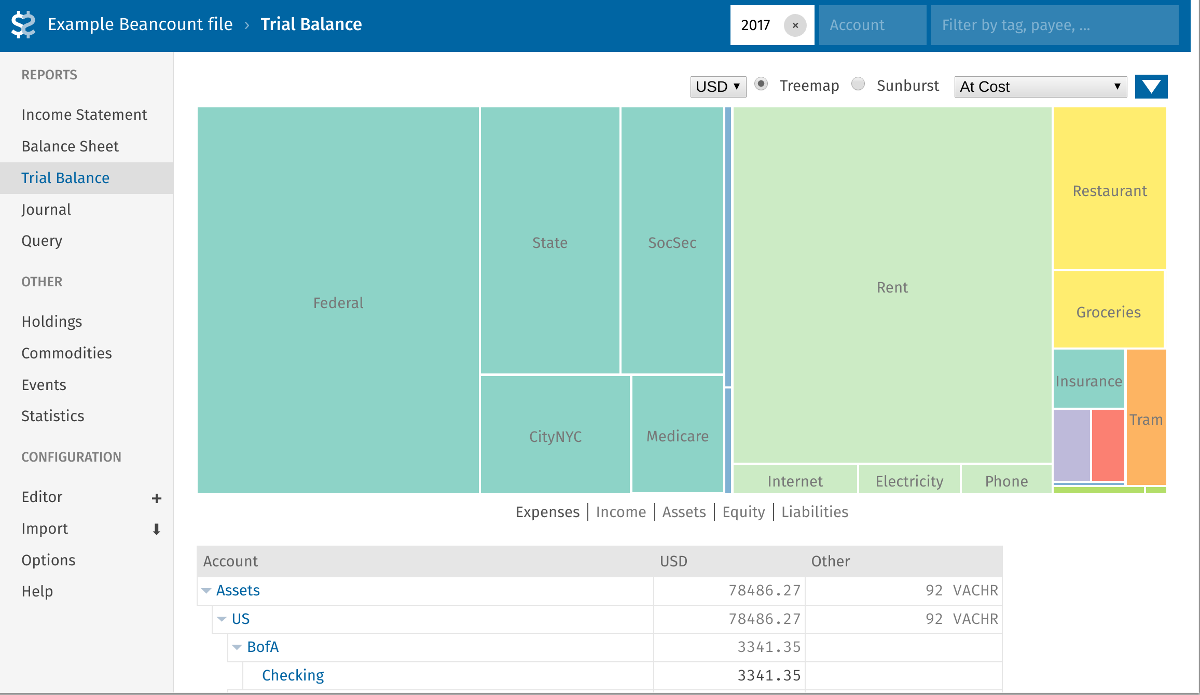Open the At Cost dropdown
Screen dimensions: 1200x695
(1040, 87)
